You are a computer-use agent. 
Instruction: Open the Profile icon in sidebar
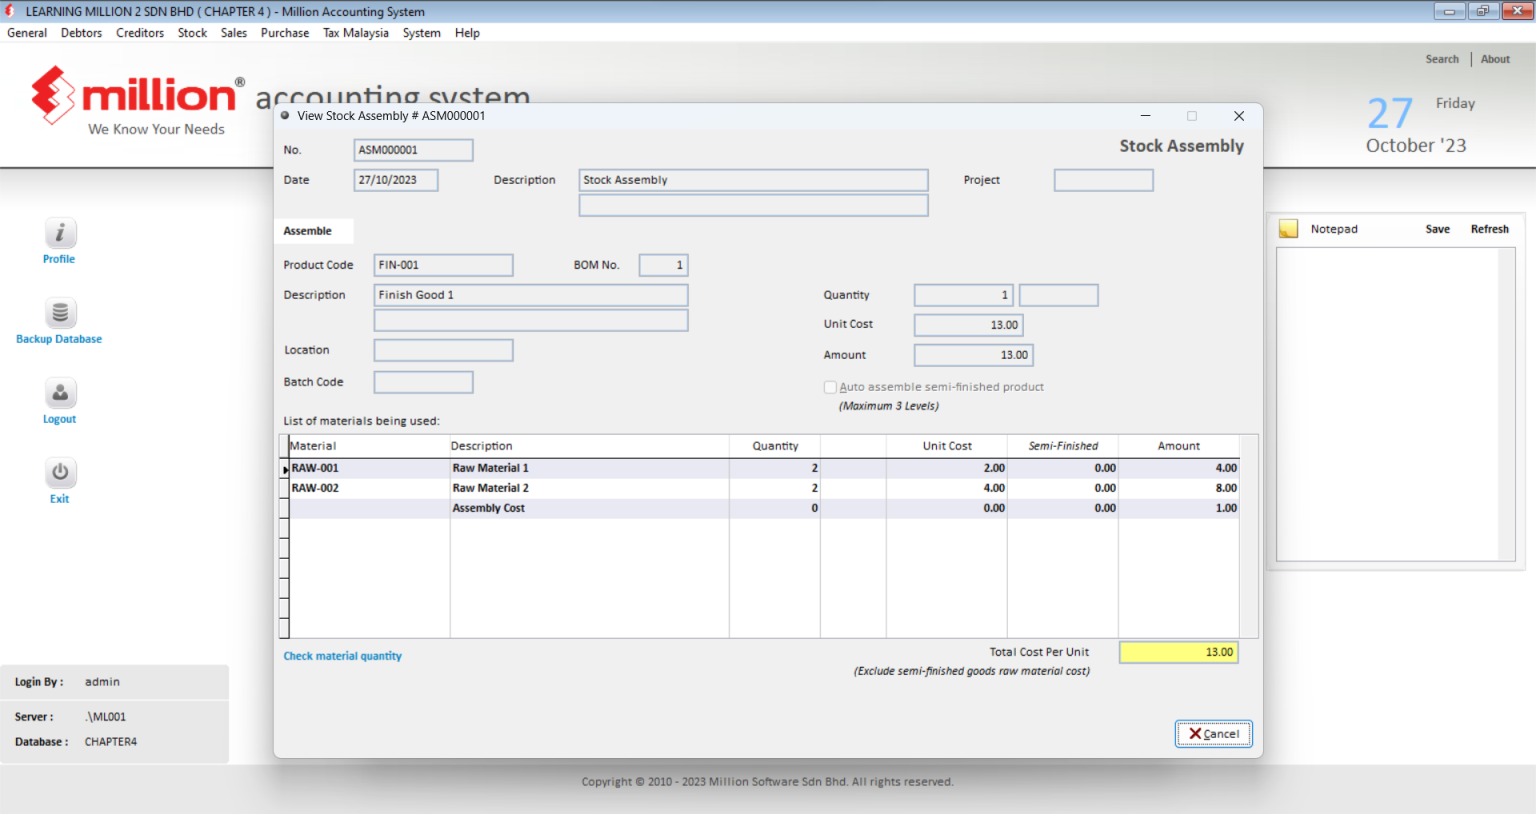60,233
